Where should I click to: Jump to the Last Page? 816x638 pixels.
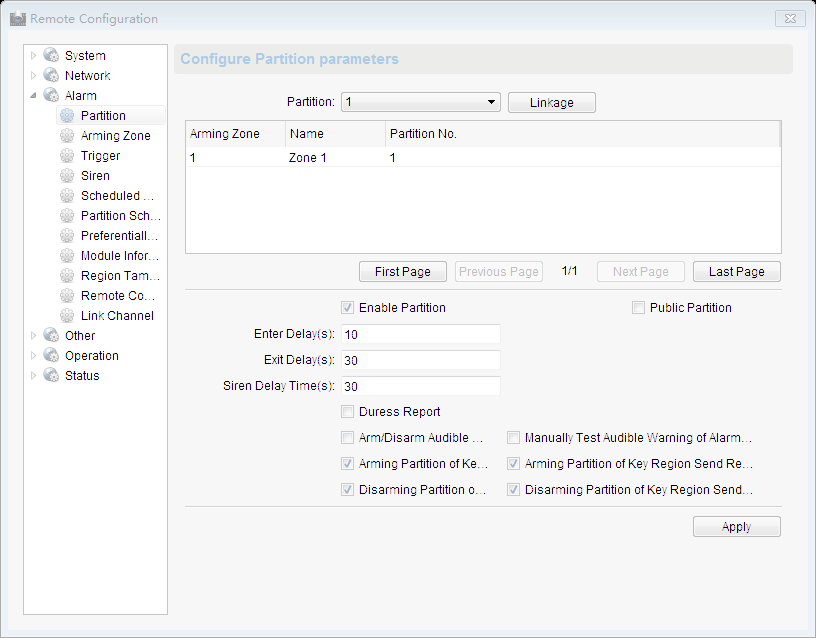point(737,272)
